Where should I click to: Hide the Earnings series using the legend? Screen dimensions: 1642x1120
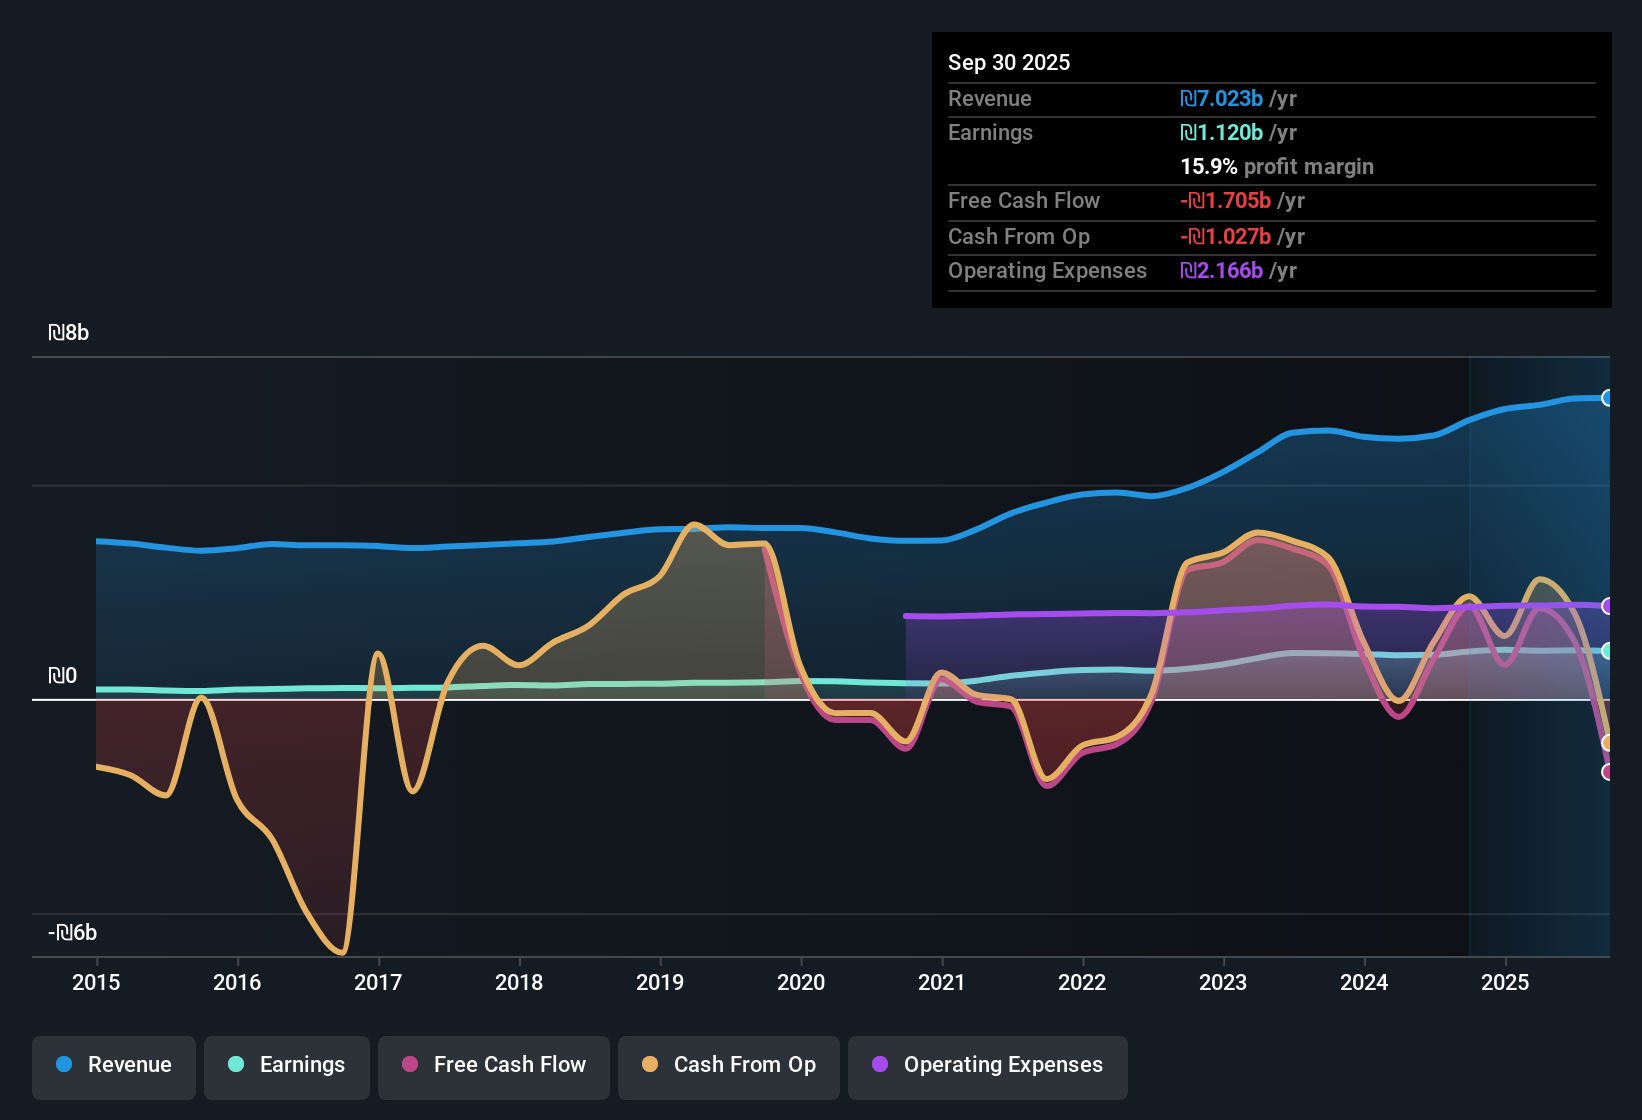tap(286, 1065)
